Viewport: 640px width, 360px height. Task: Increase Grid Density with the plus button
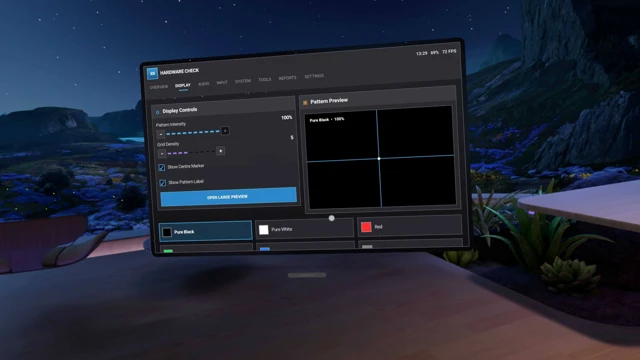(220, 151)
